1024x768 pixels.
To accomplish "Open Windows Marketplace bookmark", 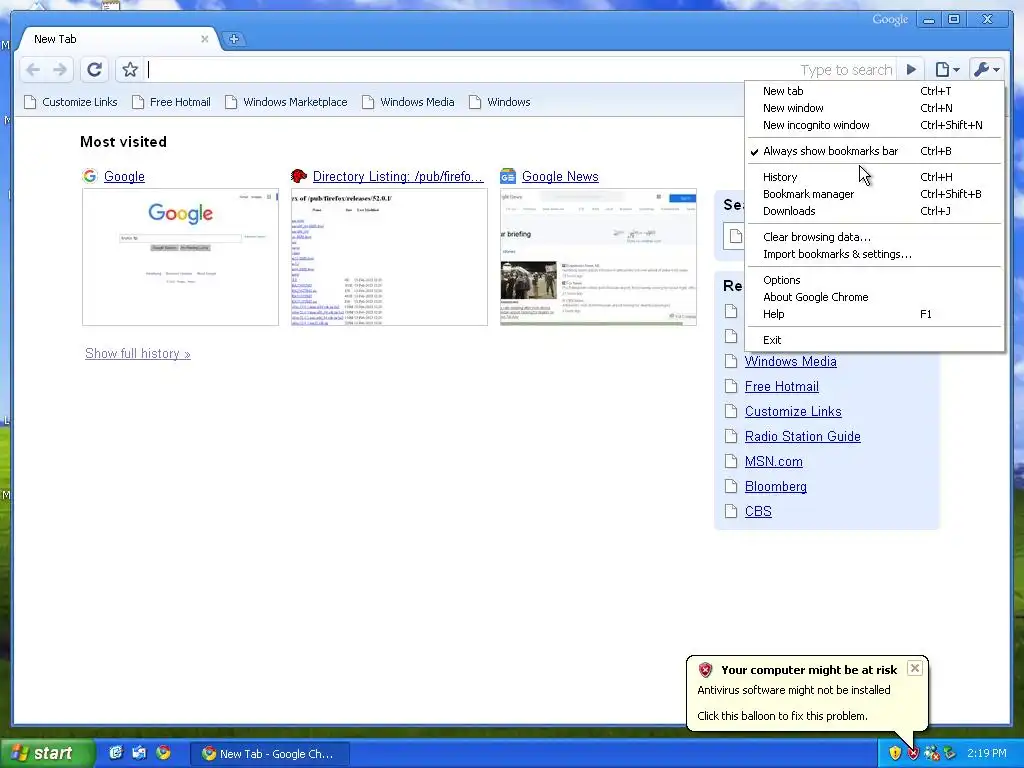I will click(286, 102).
